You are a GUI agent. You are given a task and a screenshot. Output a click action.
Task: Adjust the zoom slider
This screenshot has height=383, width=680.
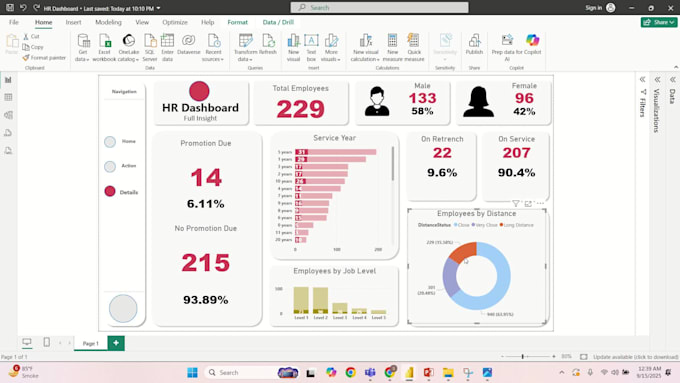(523, 357)
